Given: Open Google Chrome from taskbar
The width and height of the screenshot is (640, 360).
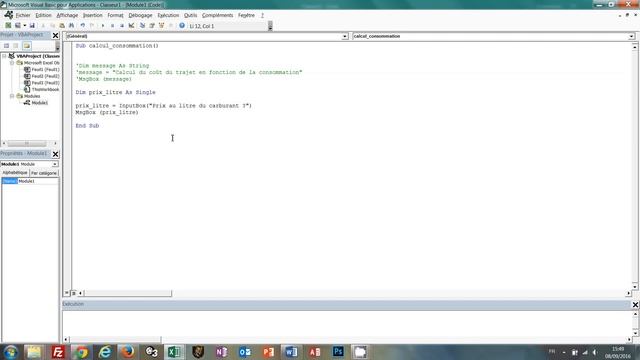Looking at the screenshot, I should pyautogui.click(x=81, y=352).
